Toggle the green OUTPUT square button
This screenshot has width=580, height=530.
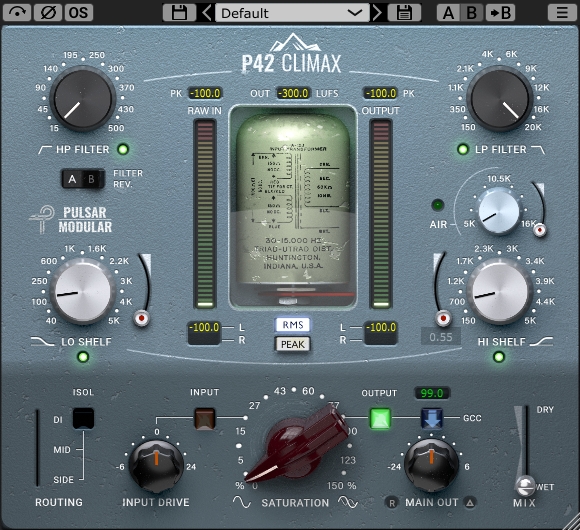380,418
